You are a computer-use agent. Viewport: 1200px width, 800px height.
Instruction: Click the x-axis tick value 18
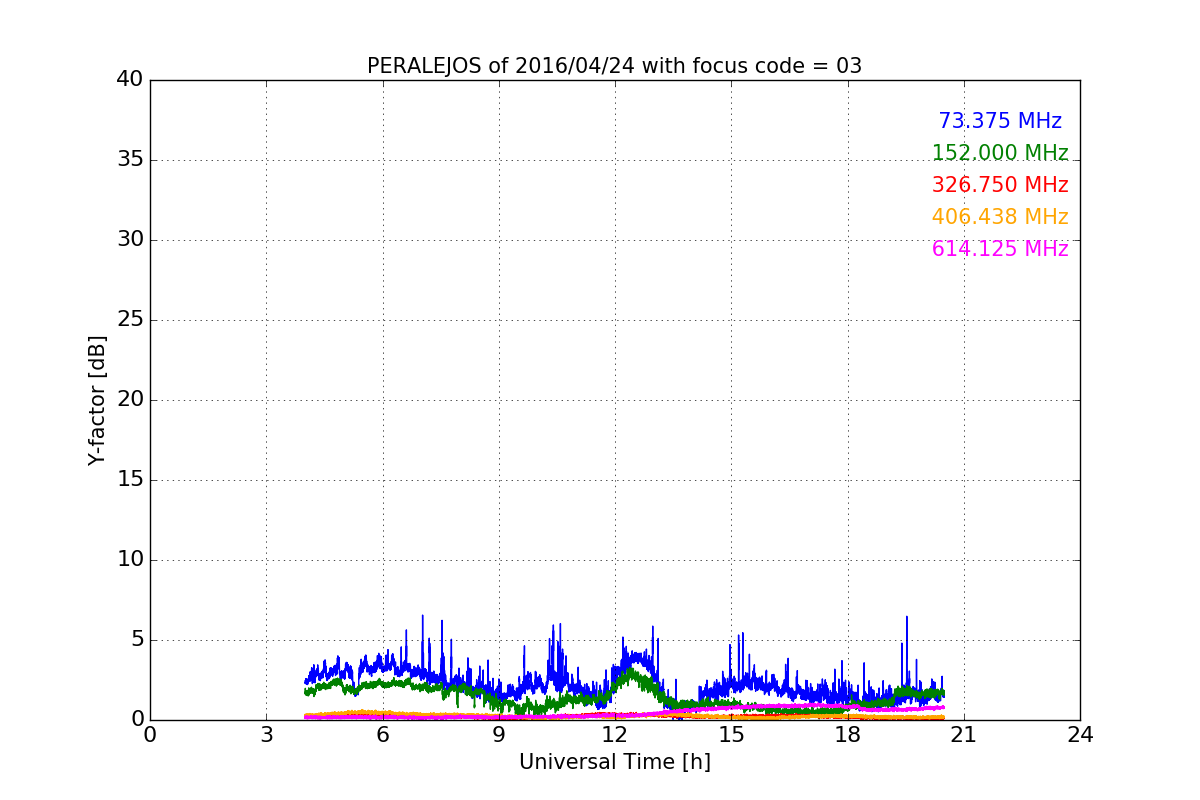[x=847, y=735]
